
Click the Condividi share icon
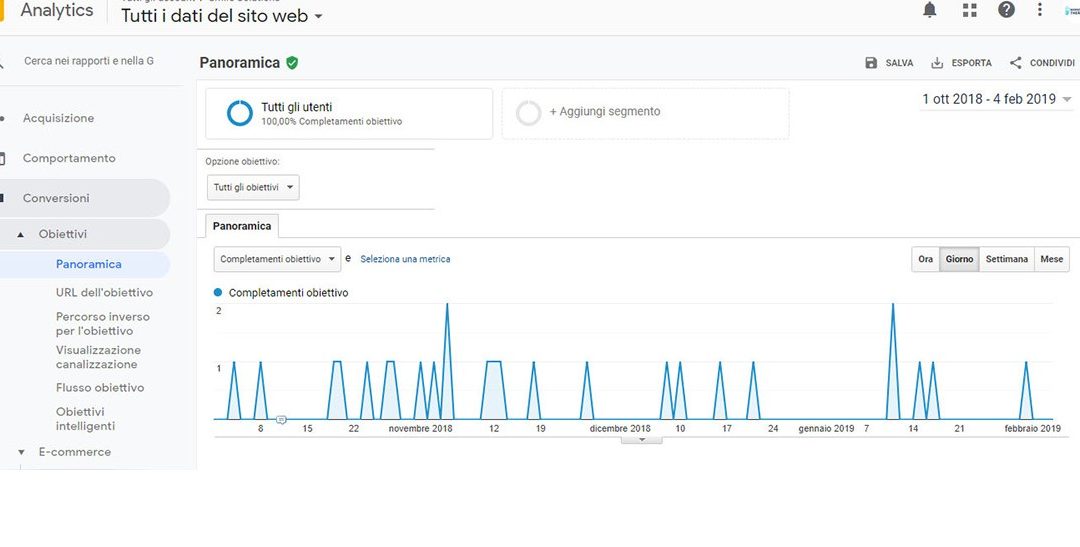click(x=1016, y=63)
